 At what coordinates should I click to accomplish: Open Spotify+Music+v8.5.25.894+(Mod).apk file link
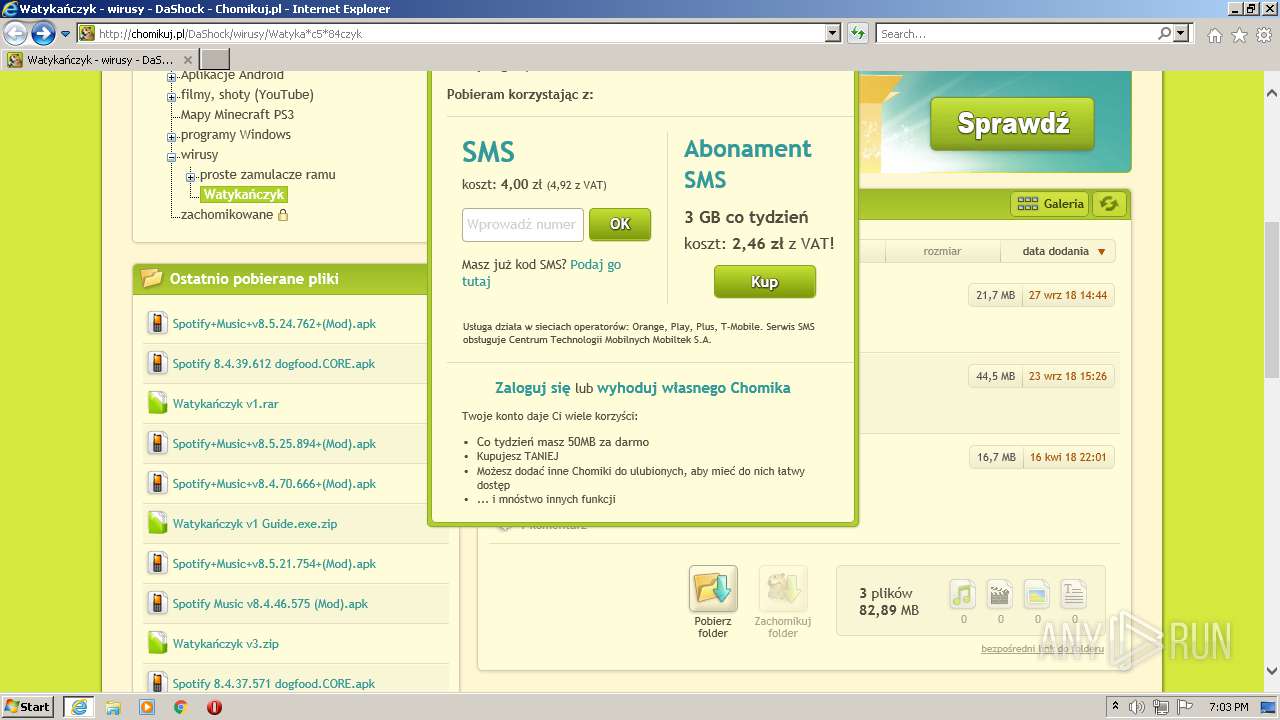click(x=274, y=444)
